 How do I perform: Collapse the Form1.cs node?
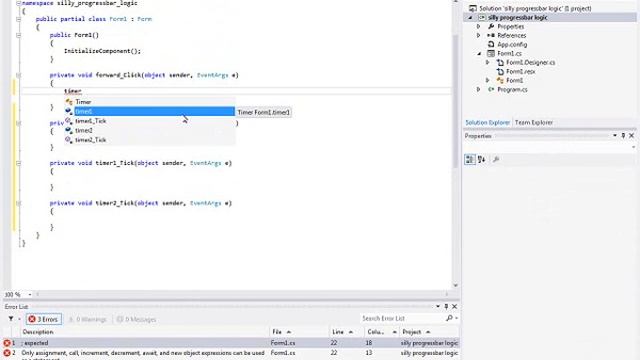coord(479,53)
